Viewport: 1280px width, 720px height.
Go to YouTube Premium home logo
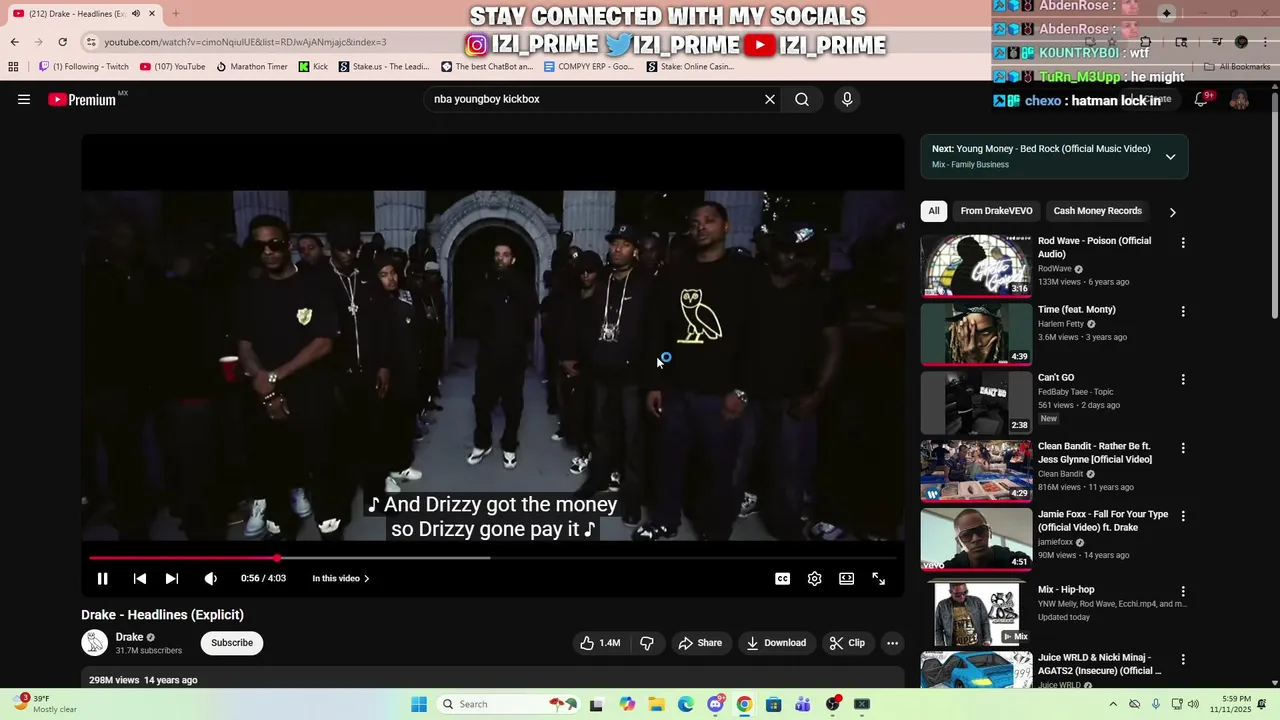pyautogui.click(x=82, y=99)
